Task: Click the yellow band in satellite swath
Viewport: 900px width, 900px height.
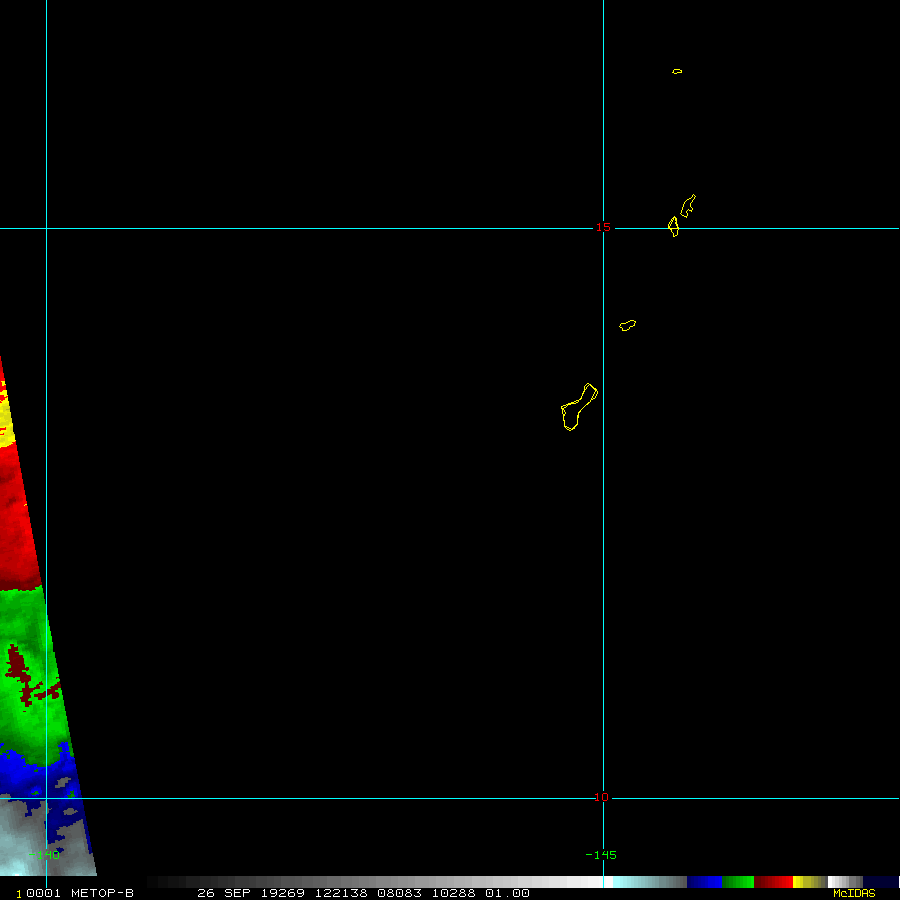Action: coord(6,420)
